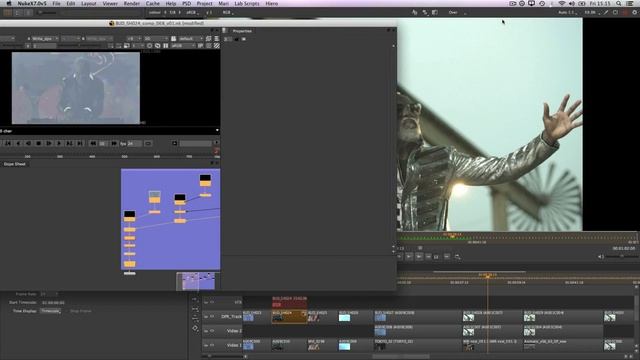Toggle the Video 2 track visibility eye
640x360 pixels.
pyautogui.click(x=212, y=331)
